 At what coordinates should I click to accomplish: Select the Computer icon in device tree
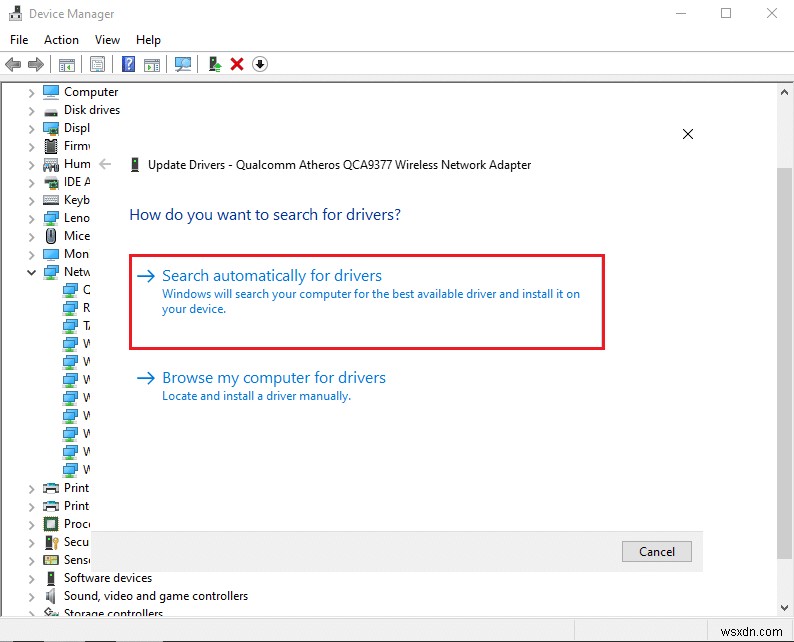[51, 92]
